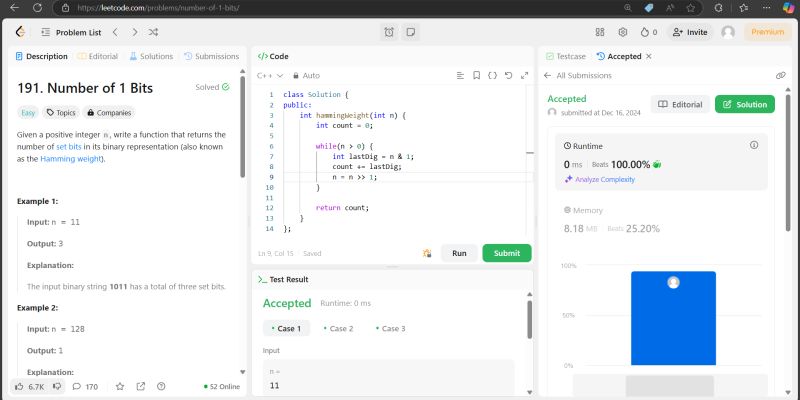Click the curly braces icon in editor
This screenshot has height=400, width=800.
click(x=492, y=76)
